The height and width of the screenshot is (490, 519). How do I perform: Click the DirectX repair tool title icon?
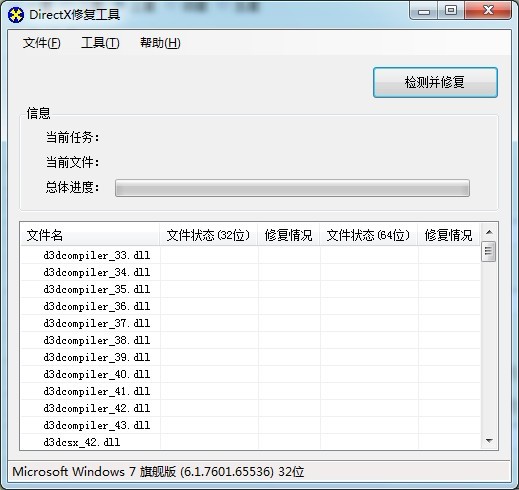click(16, 15)
